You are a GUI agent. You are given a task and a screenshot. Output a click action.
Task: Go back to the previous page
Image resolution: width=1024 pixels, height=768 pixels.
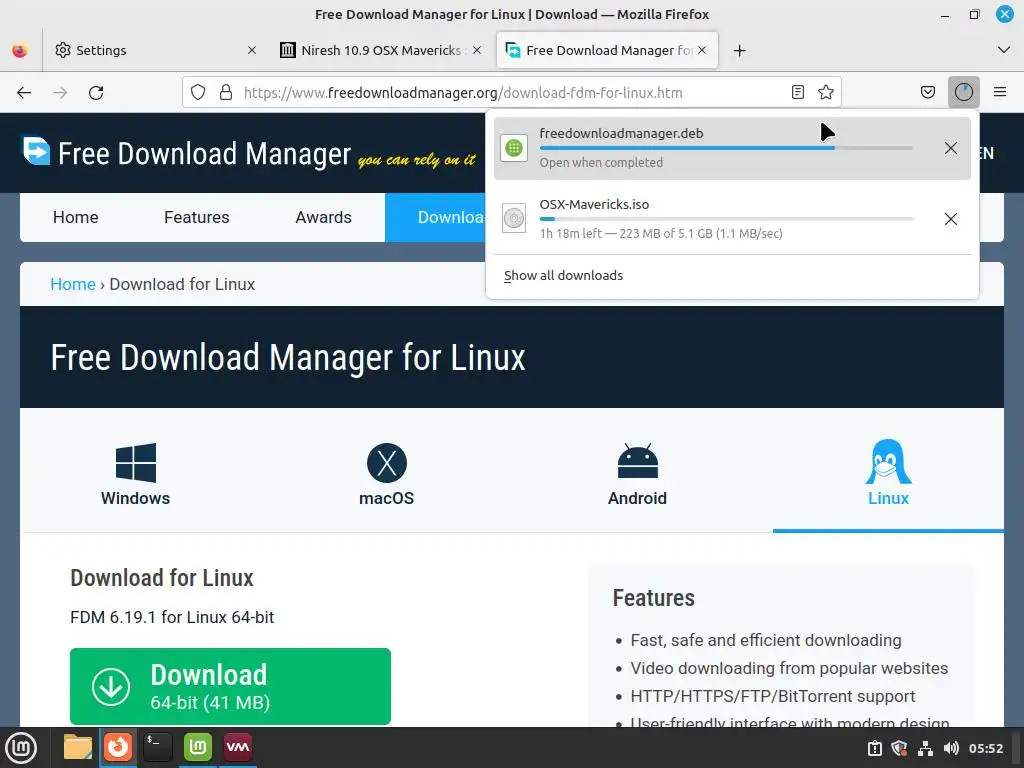[x=24, y=93]
